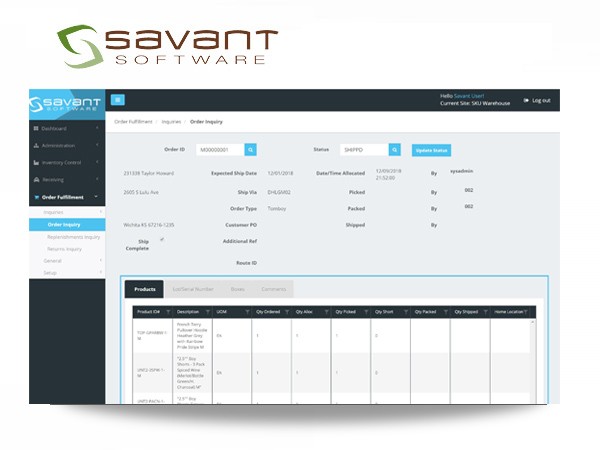Click the sysadmin allocated-by value
The height and width of the screenshot is (450, 600).
(x=461, y=171)
